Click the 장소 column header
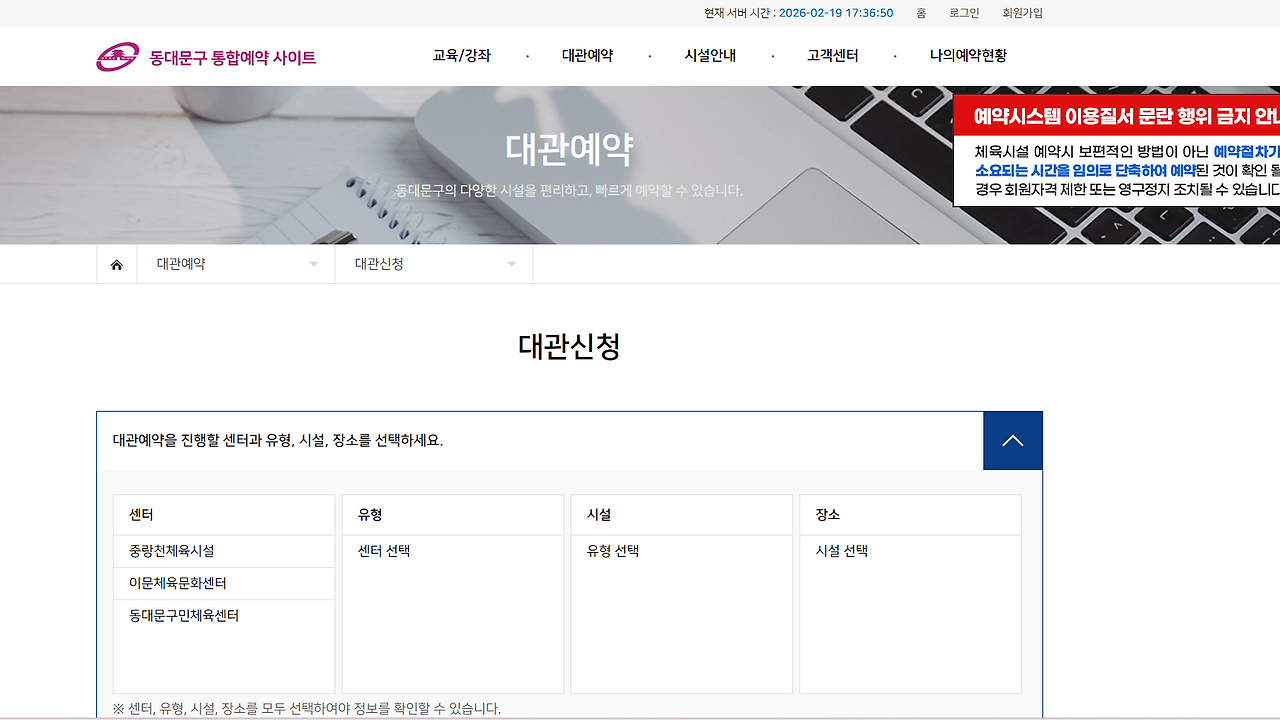 (911, 515)
